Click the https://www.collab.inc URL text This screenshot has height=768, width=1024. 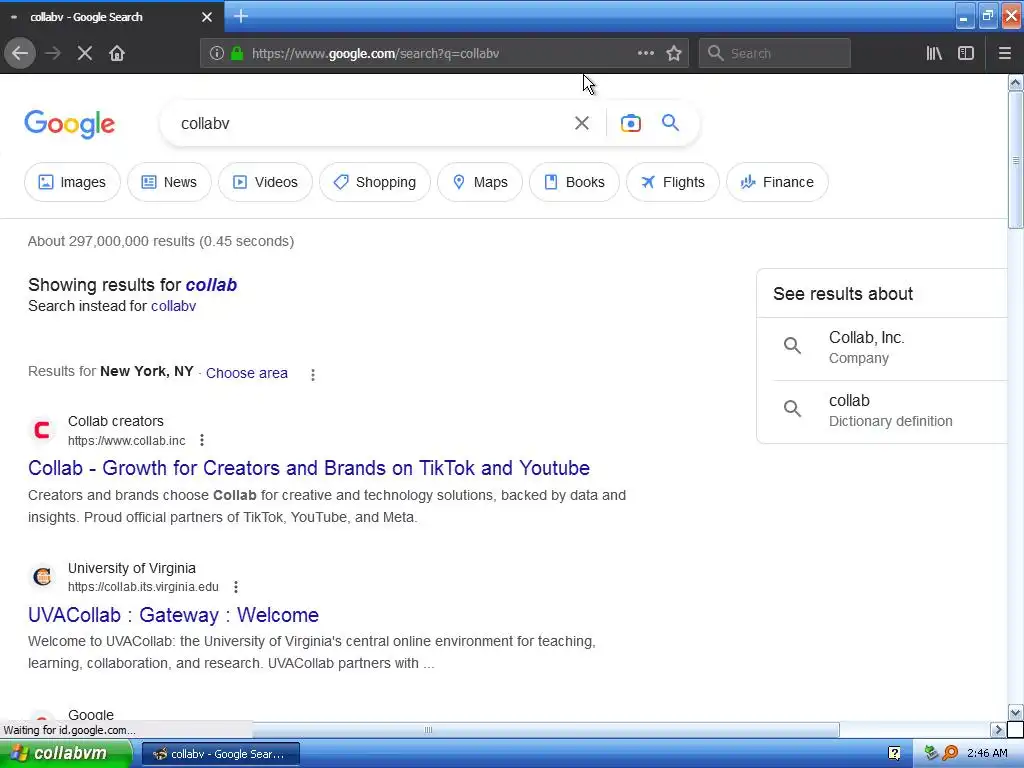(127, 441)
